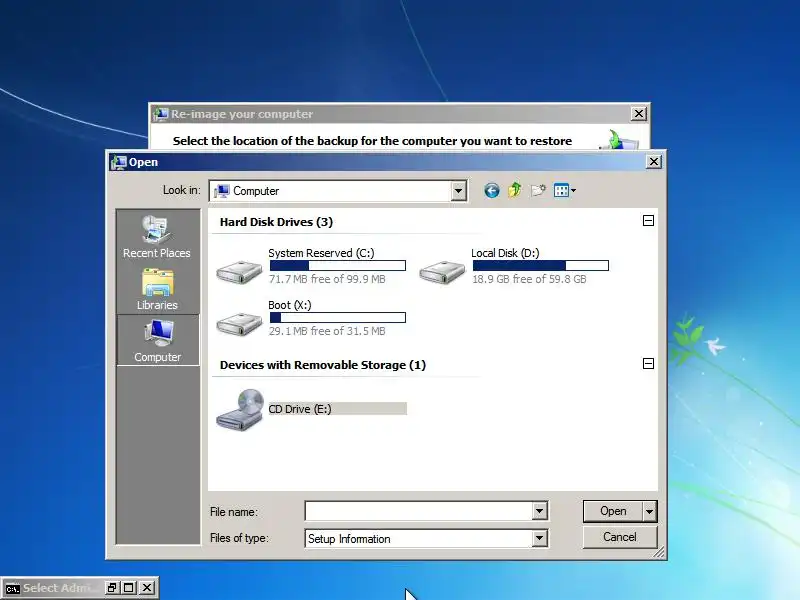Image resolution: width=800 pixels, height=600 pixels.
Task: Click the command prompt icon in the taskbar
Action: point(13,588)
